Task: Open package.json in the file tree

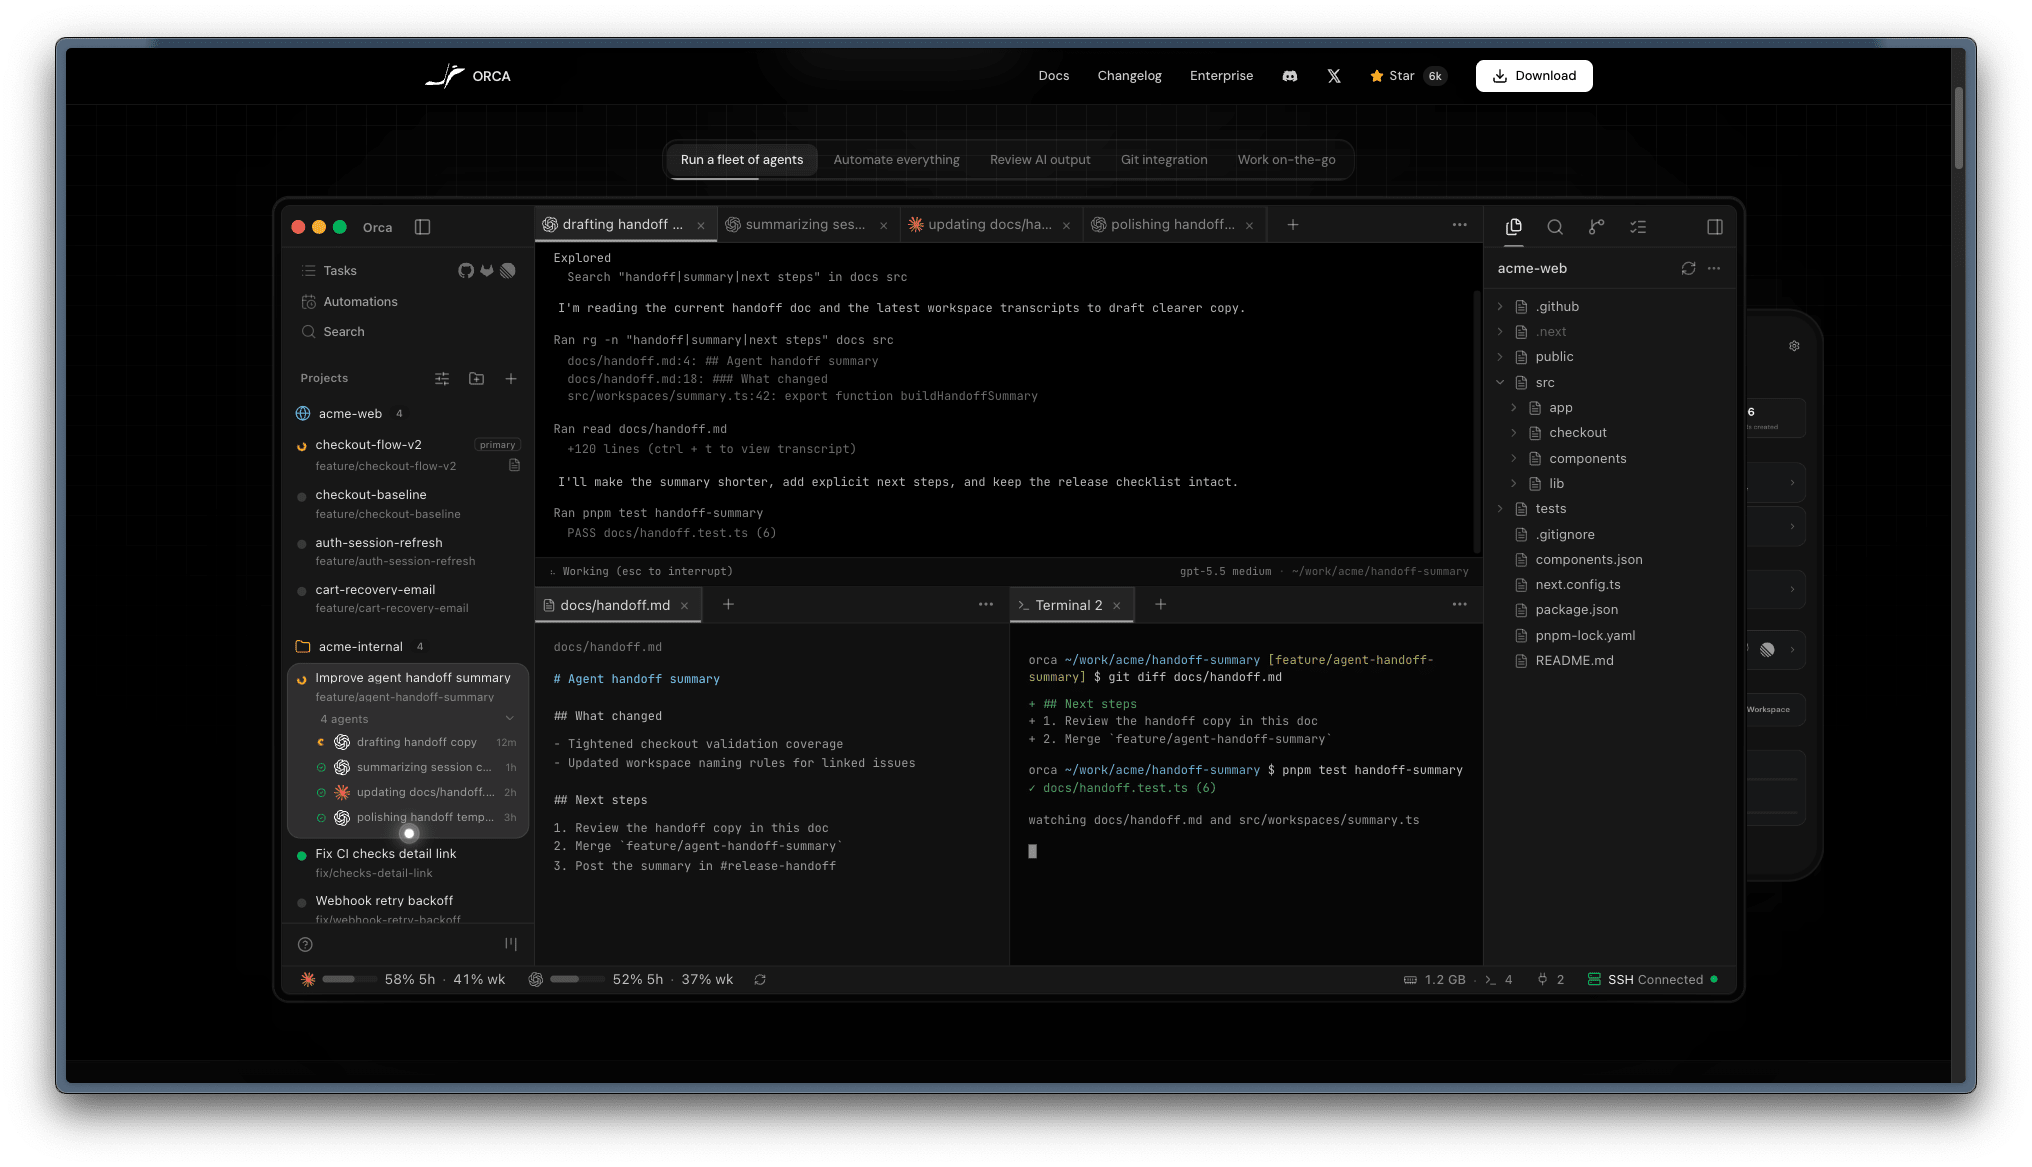Action: pos(1576,610)
